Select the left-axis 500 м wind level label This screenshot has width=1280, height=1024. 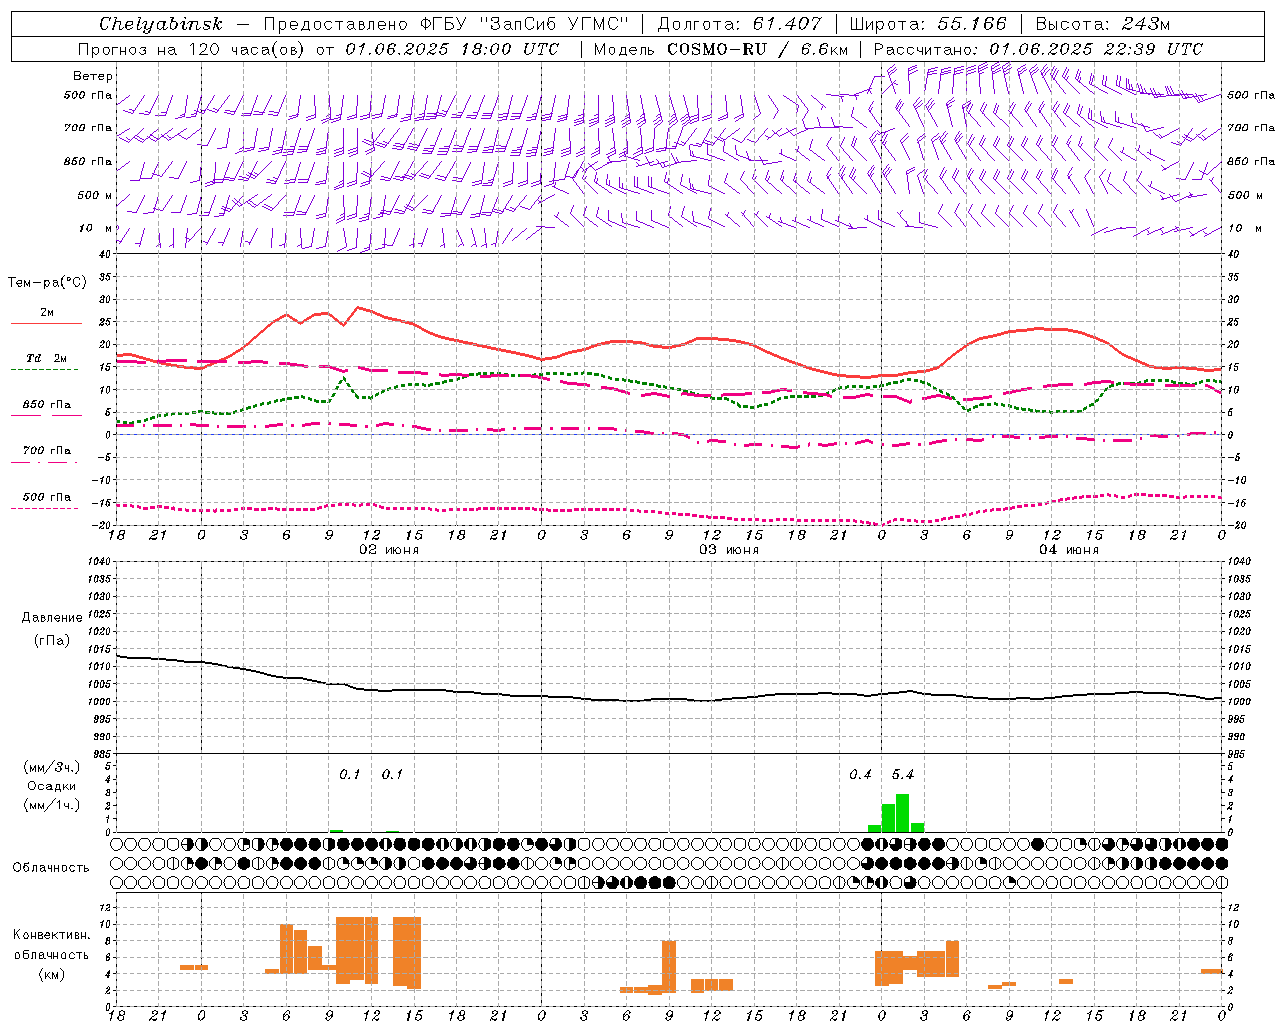[95, 195]
